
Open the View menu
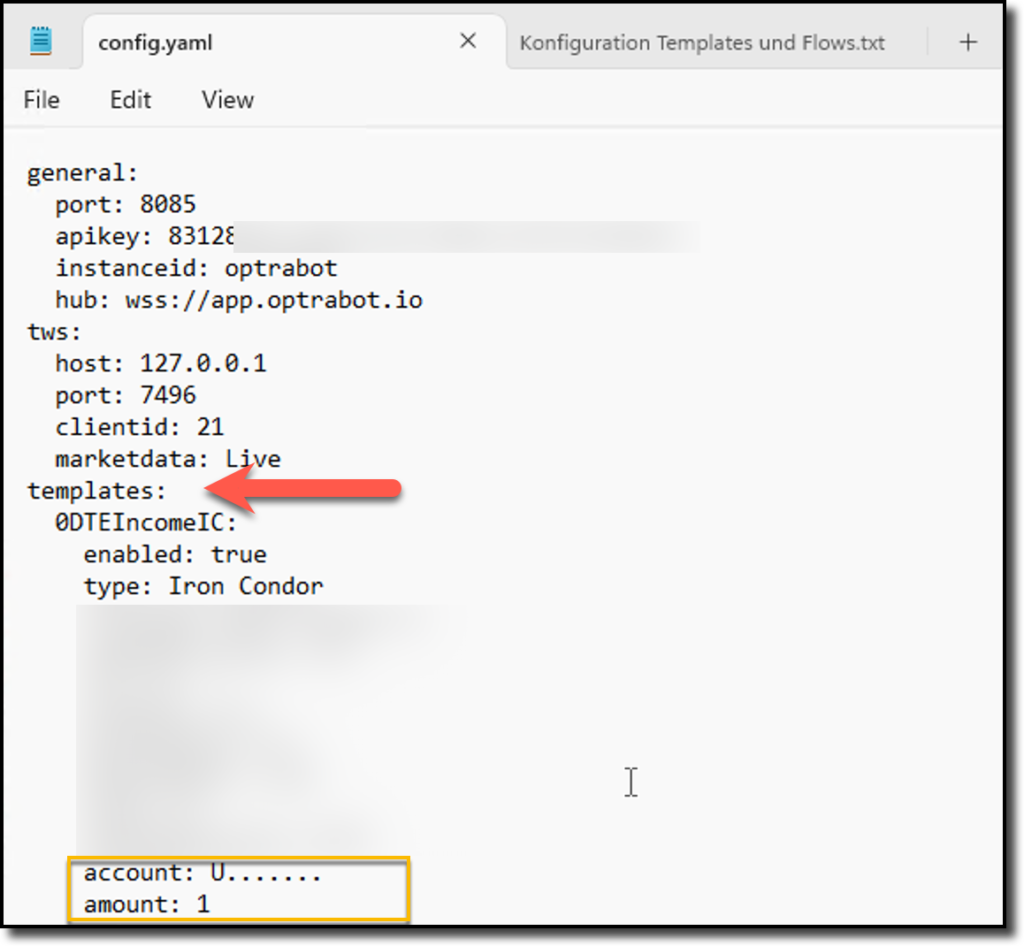(x=227, y=100)
